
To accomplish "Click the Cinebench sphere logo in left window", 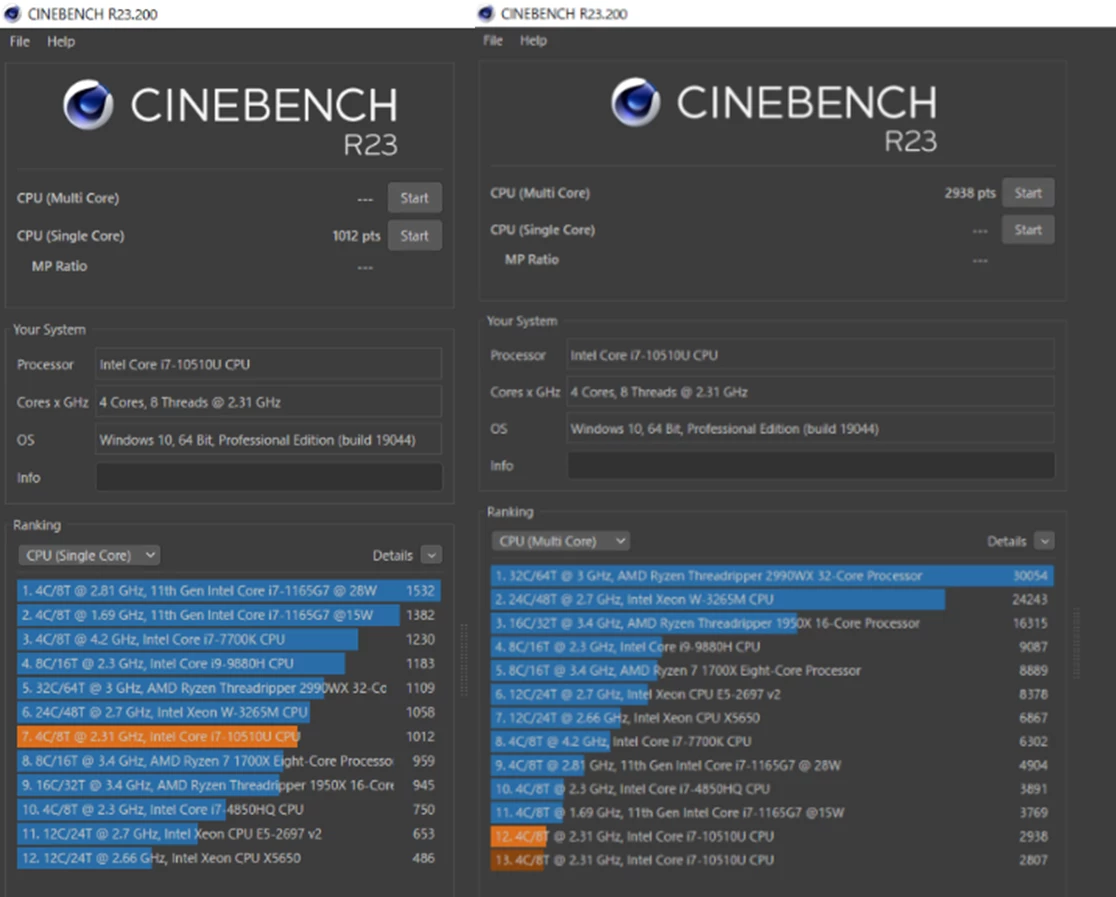I will click(88, 105).
